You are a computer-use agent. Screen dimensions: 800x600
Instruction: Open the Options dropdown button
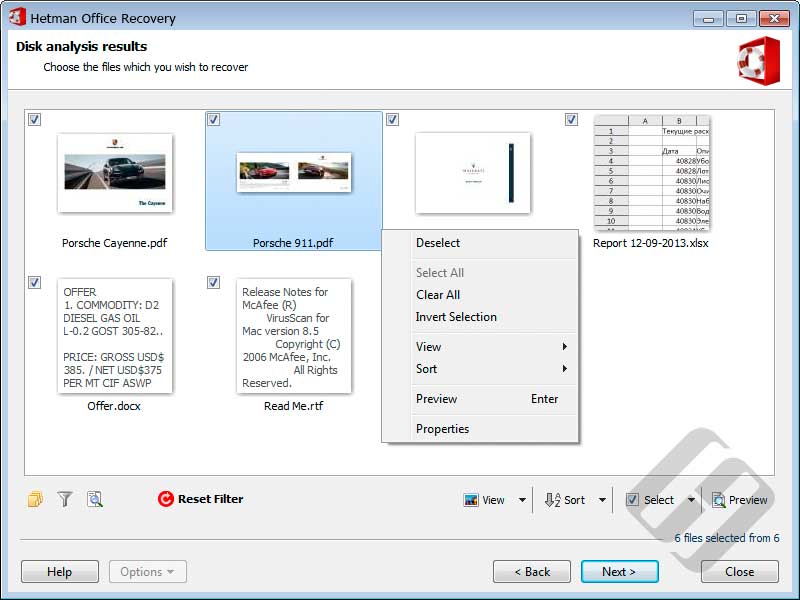148,571
